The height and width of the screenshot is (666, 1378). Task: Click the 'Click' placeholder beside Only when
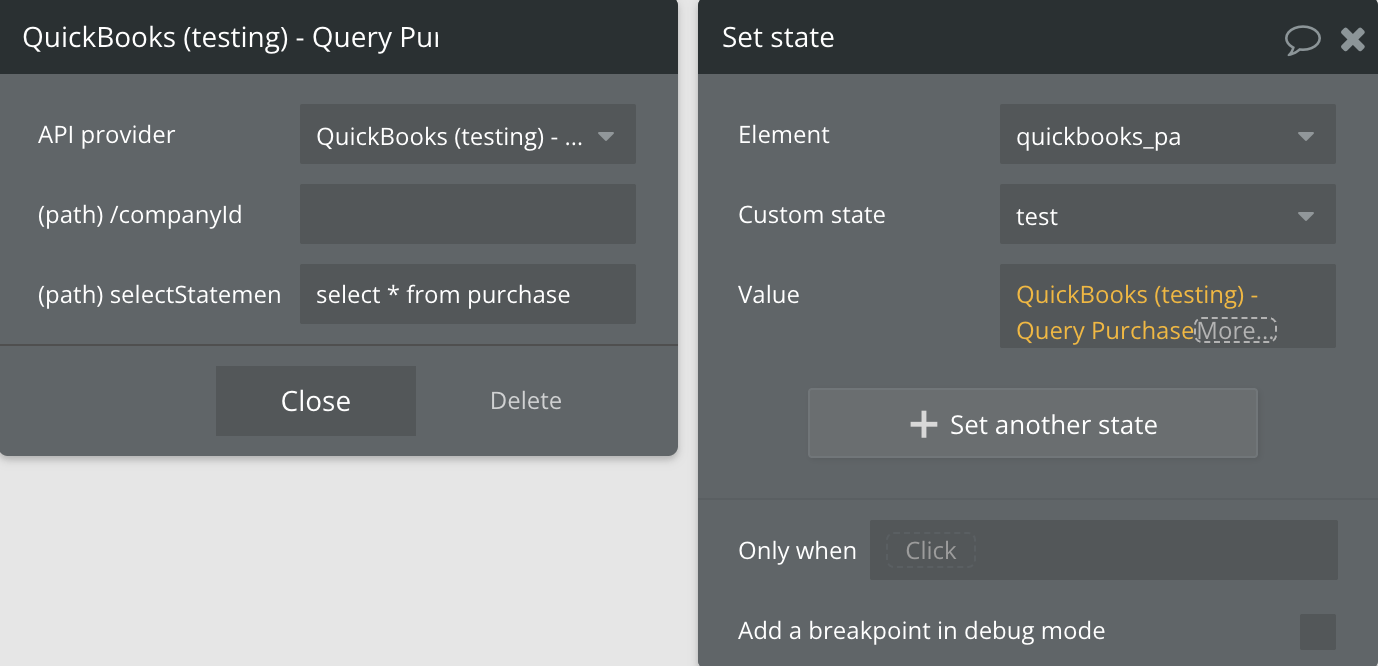[x=930, y=551]
